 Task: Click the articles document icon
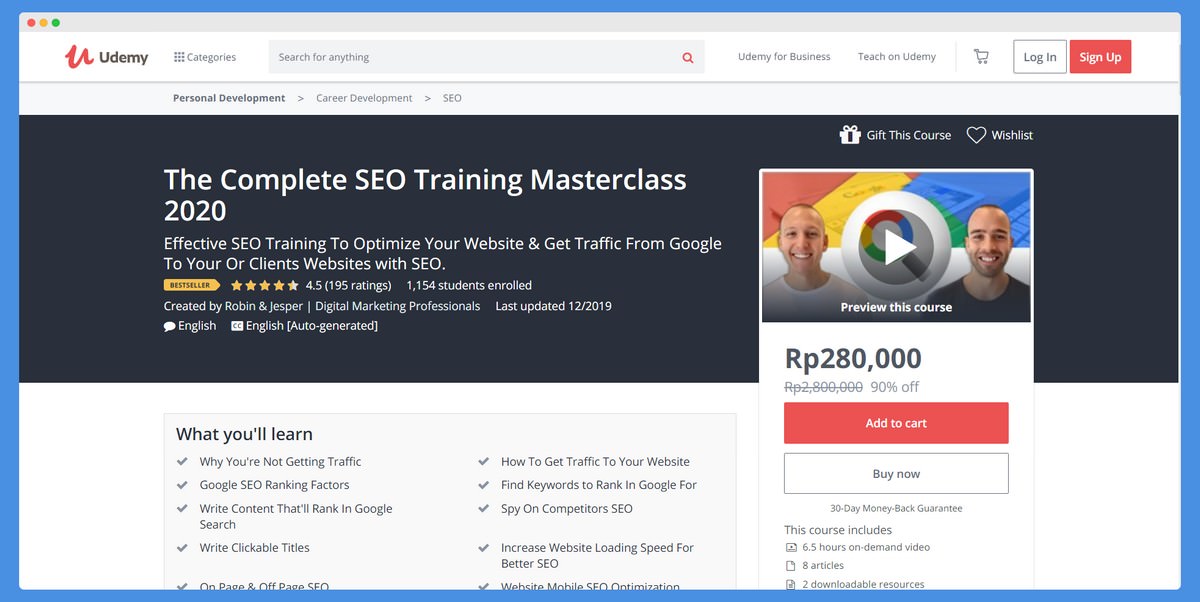coord(791,566)
